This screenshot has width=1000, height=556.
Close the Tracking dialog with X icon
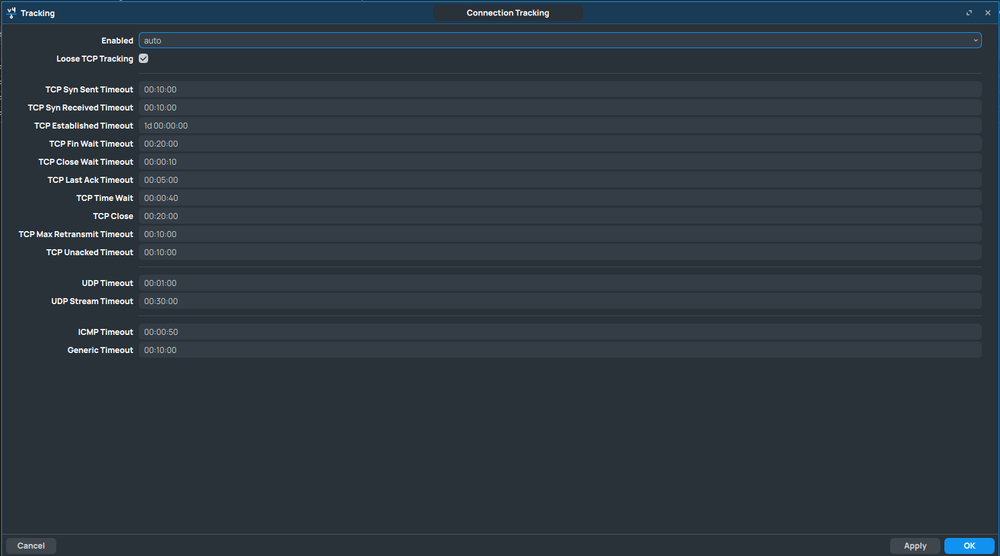[x=987, y=13]
